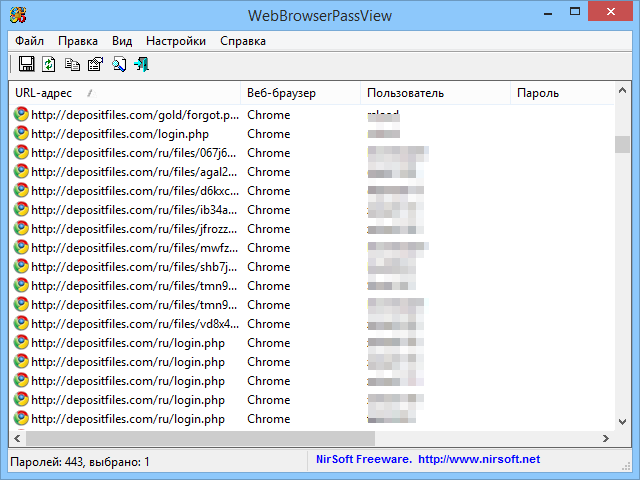The width and height of the screenshot is (640, 480).
Task: Open the Правка menu
Action: [x=78, y=41]
